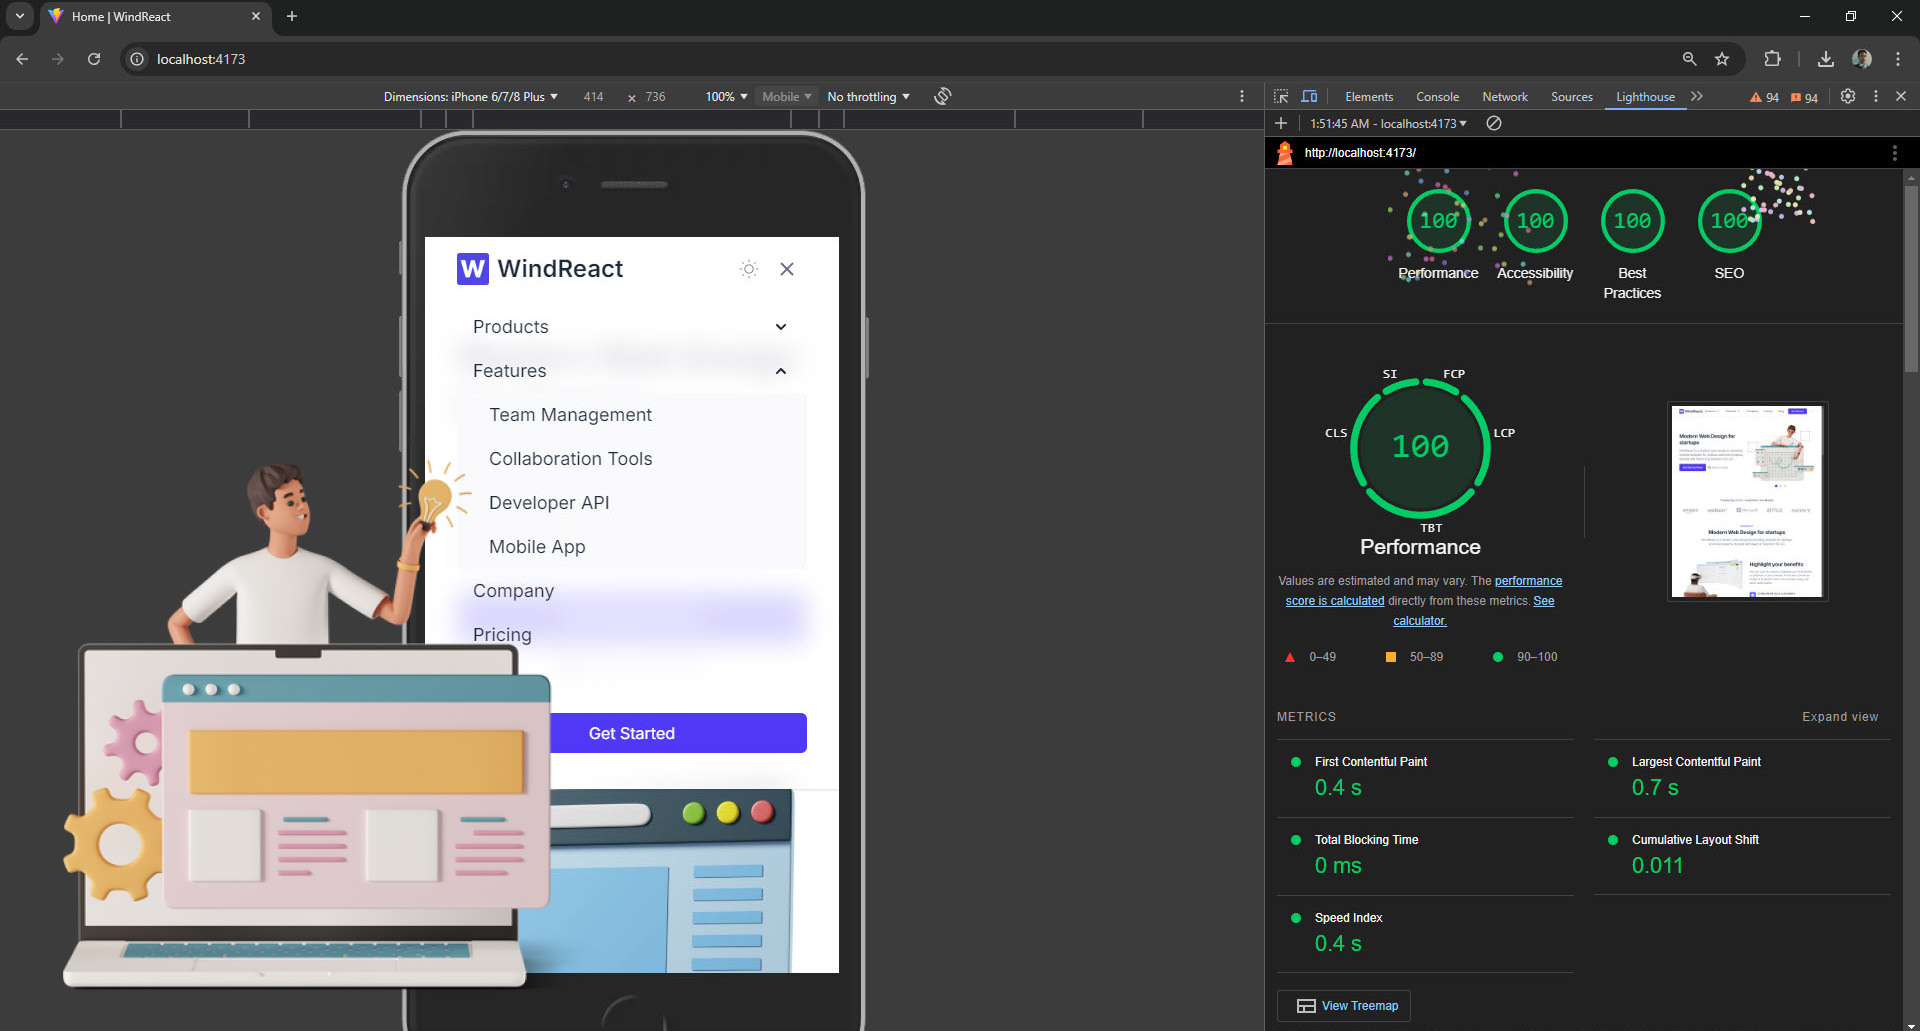Activate the DevTools inspect element picker
The width and height of the screenshot is (1920, 1031).
(x=1281, y=96)
